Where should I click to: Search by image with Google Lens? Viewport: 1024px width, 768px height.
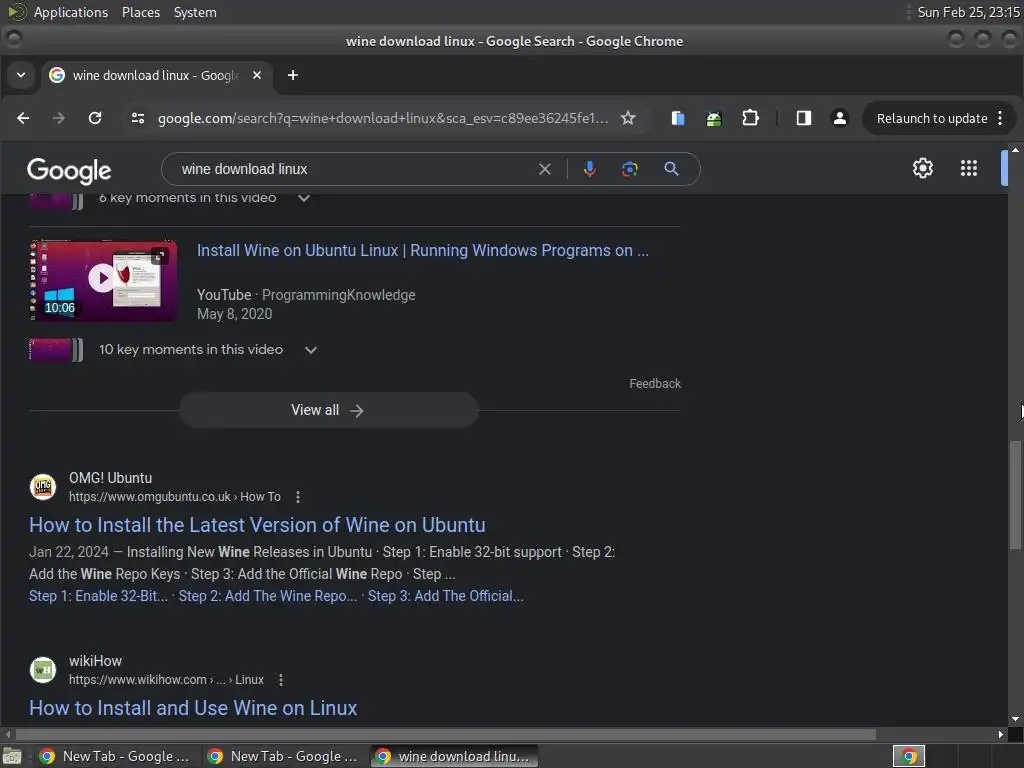click(630, 169)
